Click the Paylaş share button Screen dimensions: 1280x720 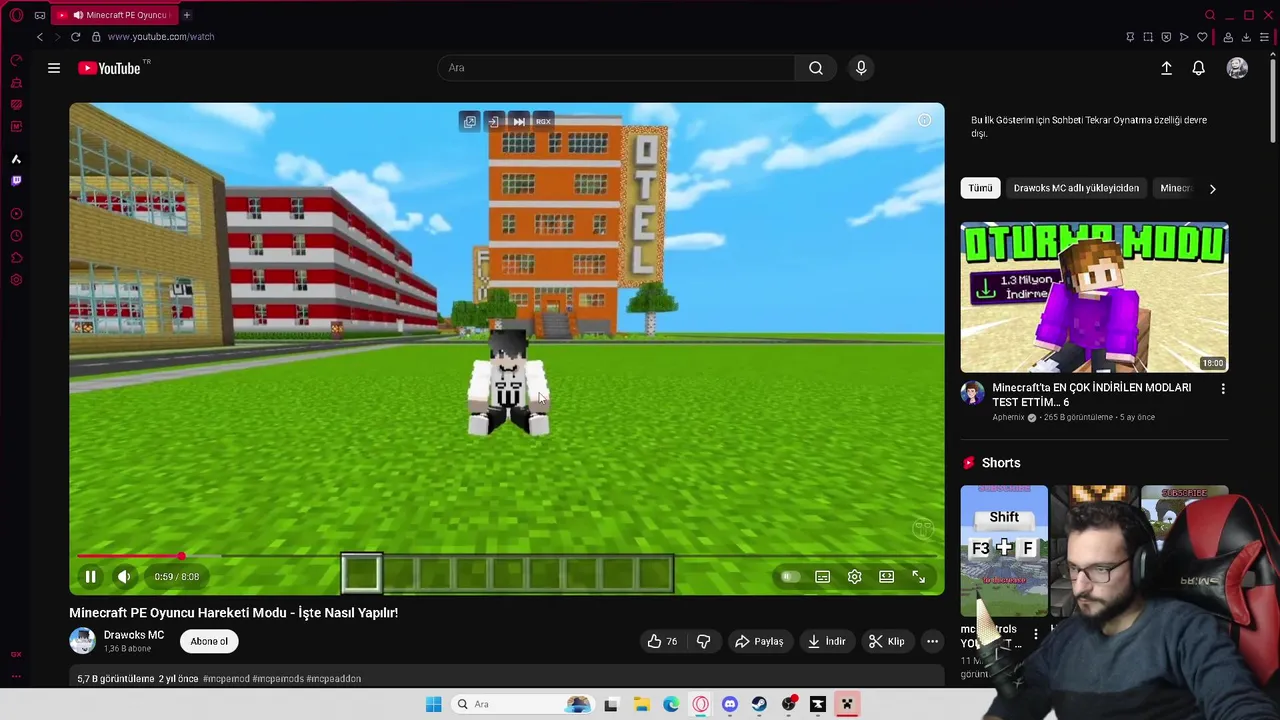pos(760,641)
